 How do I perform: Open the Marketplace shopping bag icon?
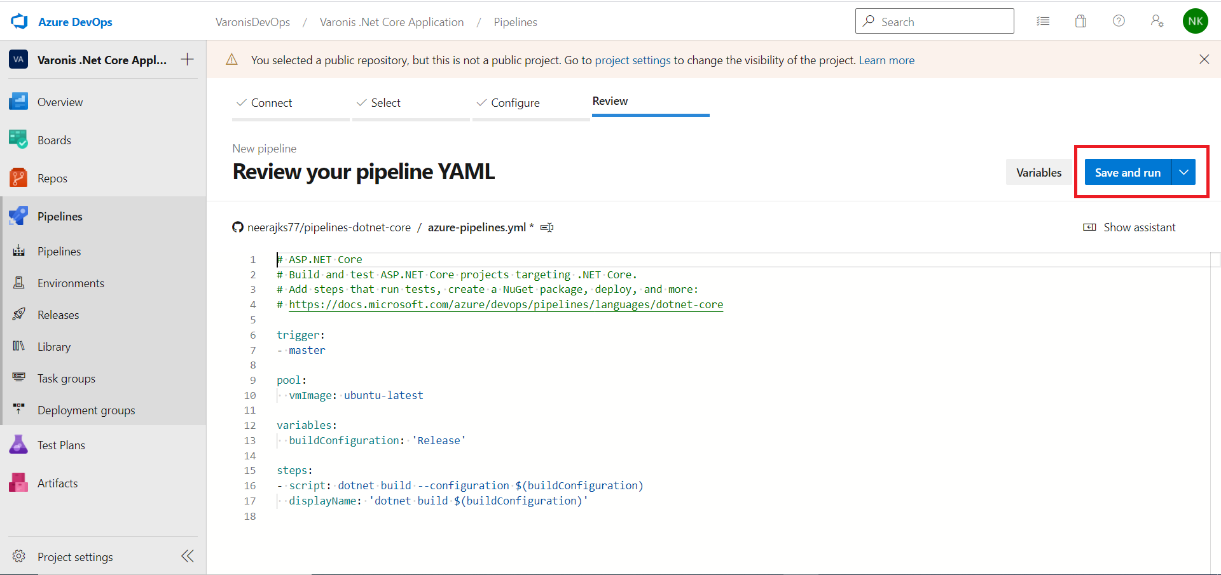tap(1081, 21)
